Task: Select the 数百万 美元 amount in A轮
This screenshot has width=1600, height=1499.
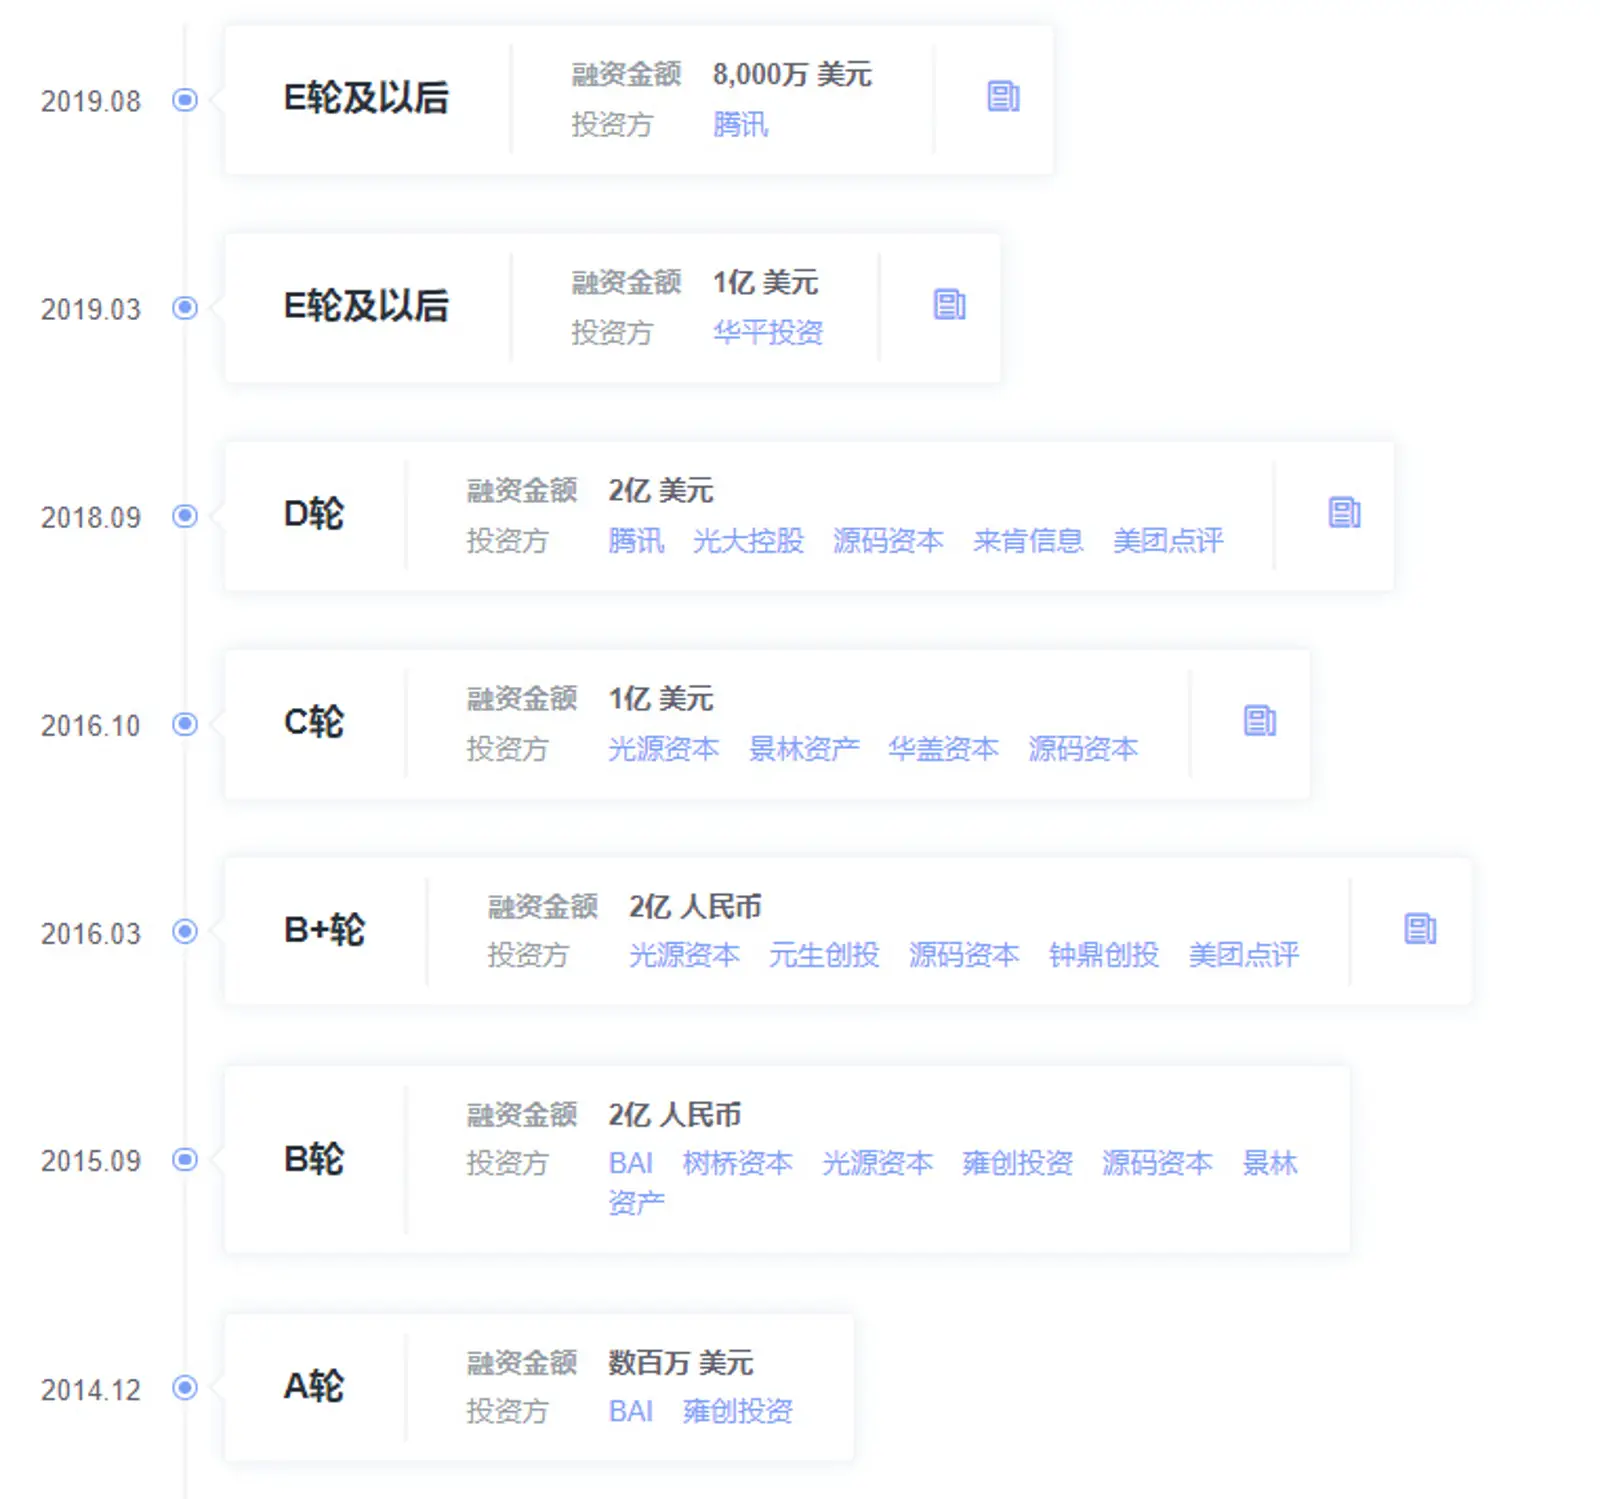Action: (681, 1362)
